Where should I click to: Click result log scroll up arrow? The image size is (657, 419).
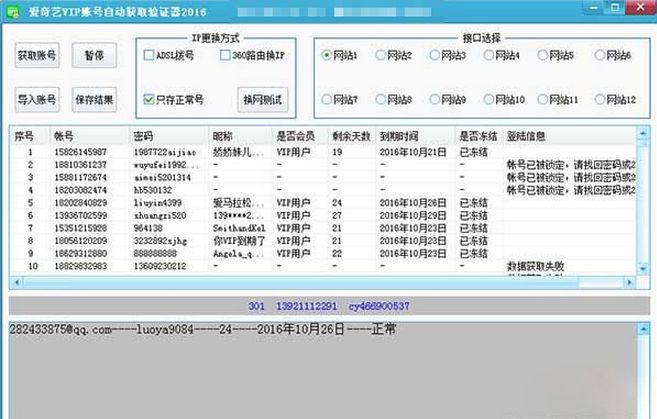click(643, 329)
